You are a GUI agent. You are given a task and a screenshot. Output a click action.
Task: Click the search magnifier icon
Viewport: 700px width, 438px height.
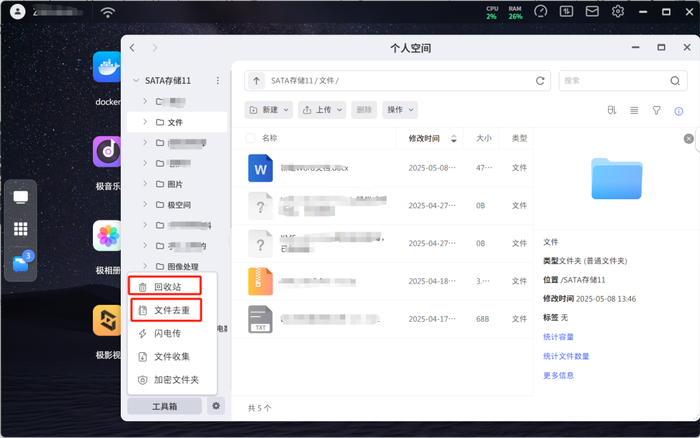[x=675, y=81]
